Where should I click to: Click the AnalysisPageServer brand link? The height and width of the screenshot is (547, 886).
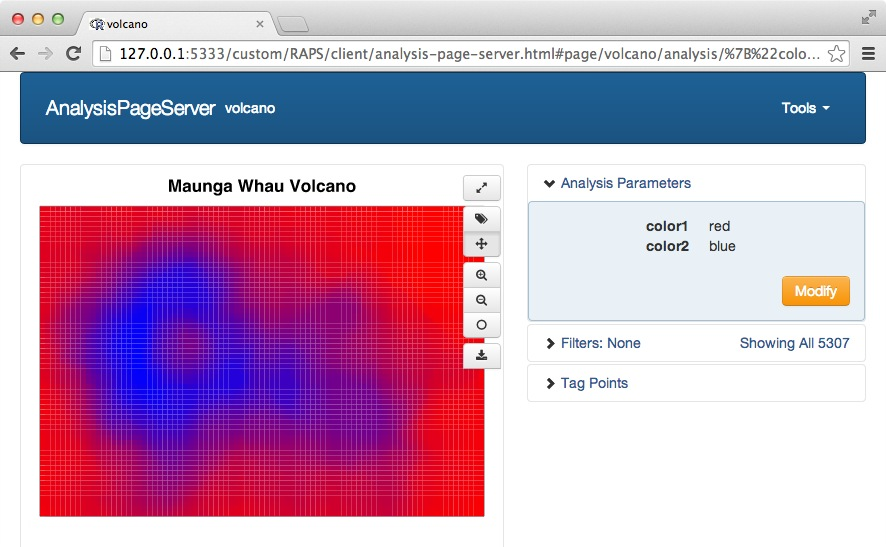(x=130, y=108)
